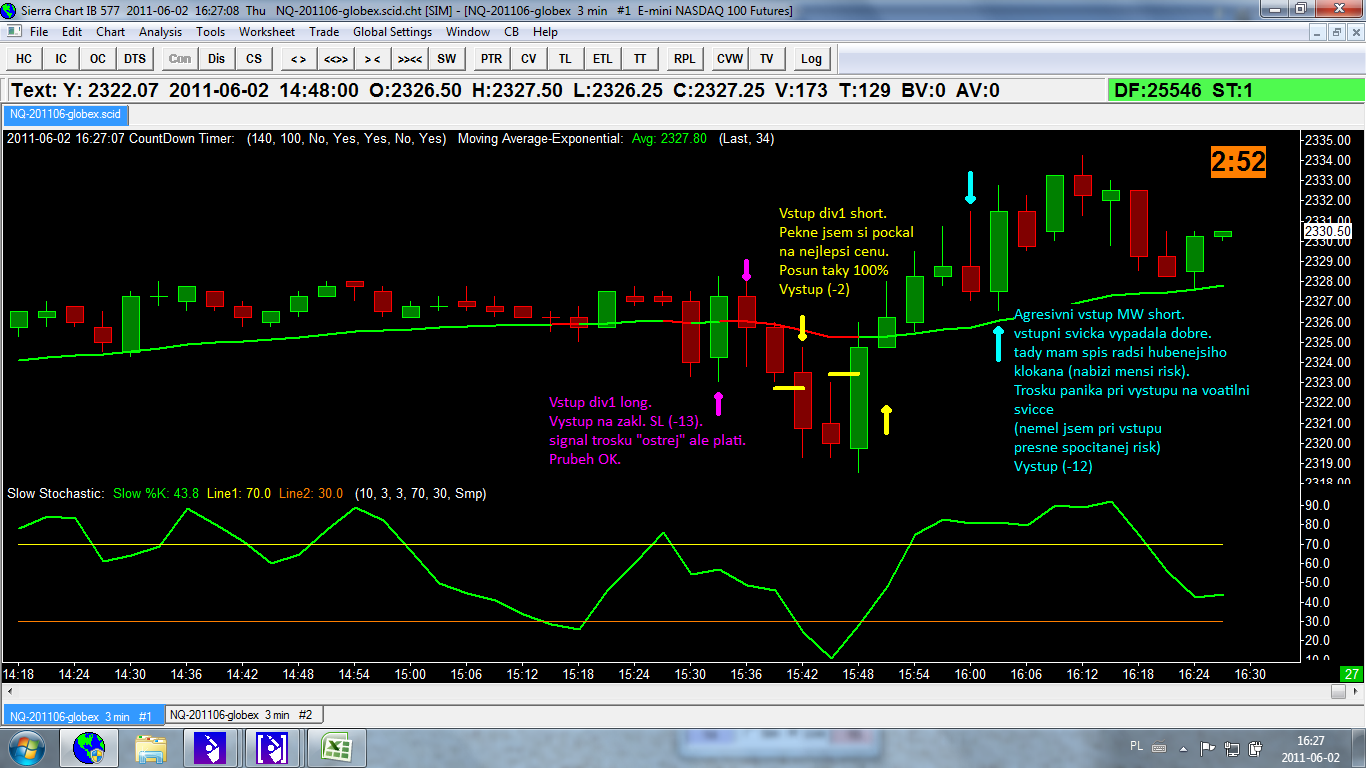Click the '>><<' bar spacing button
This screenshot has height=768, width=1366.
pyautogui.click(x=409, y=59)
